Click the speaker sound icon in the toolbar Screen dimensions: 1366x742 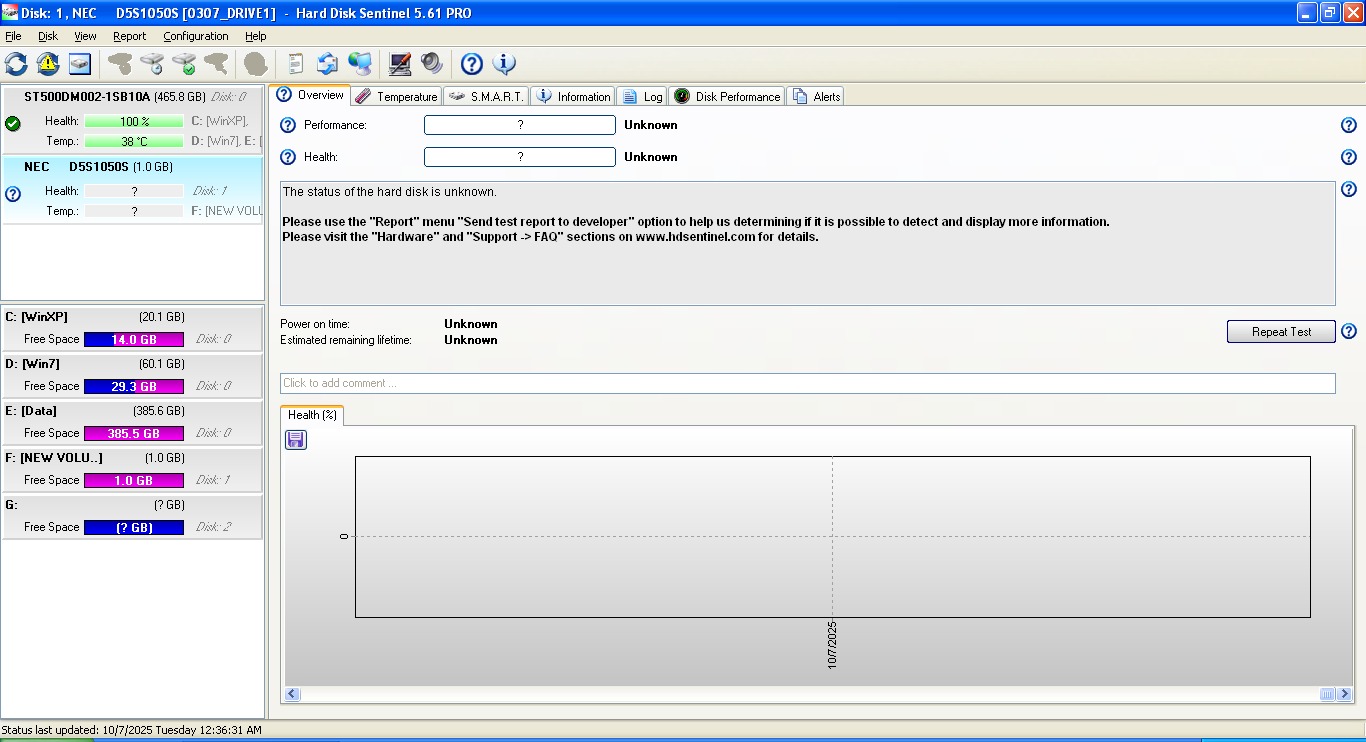(x=432, y=64)
